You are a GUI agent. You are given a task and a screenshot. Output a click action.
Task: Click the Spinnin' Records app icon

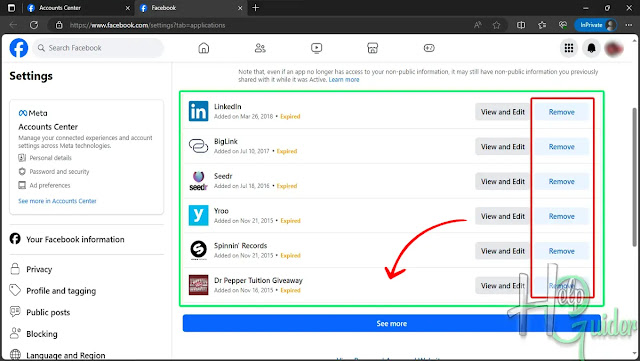[x=198, y=250]
